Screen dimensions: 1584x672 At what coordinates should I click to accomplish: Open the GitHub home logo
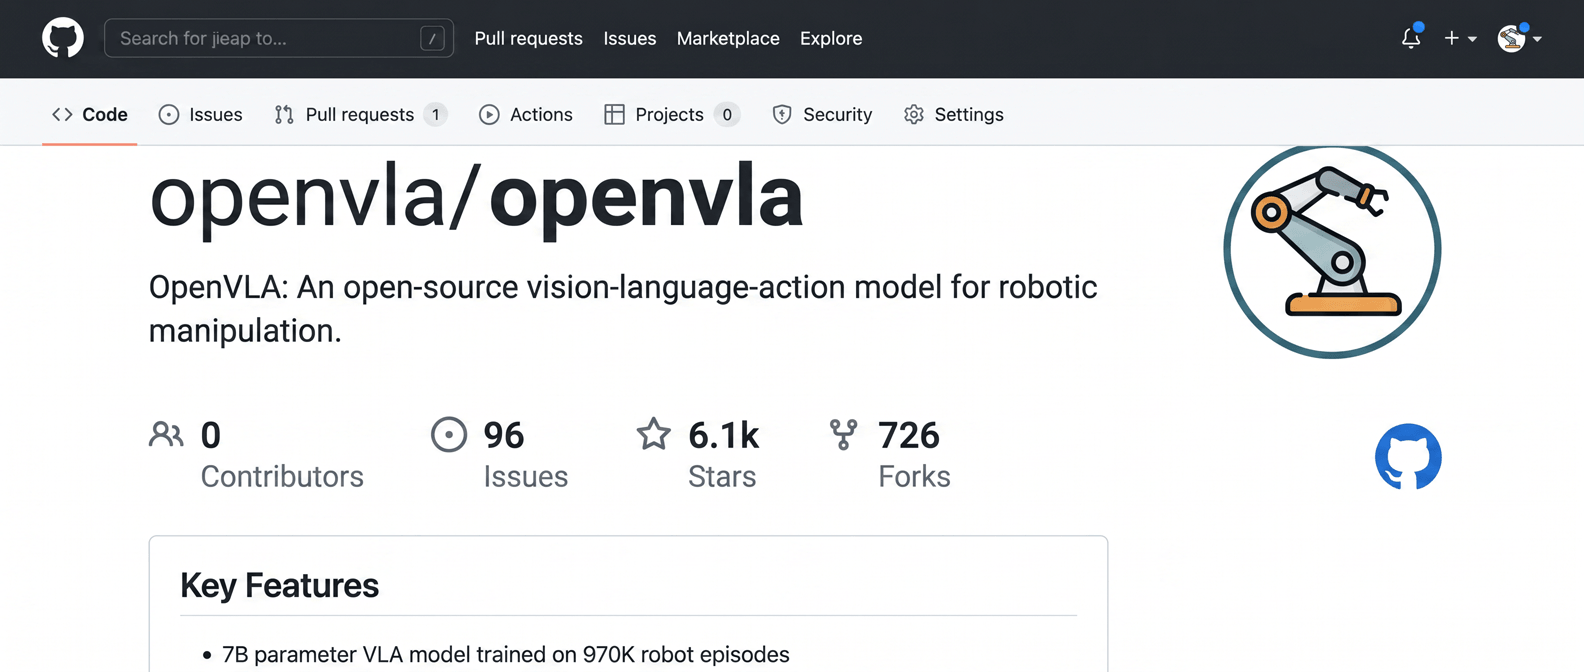(x=63, y=38)
